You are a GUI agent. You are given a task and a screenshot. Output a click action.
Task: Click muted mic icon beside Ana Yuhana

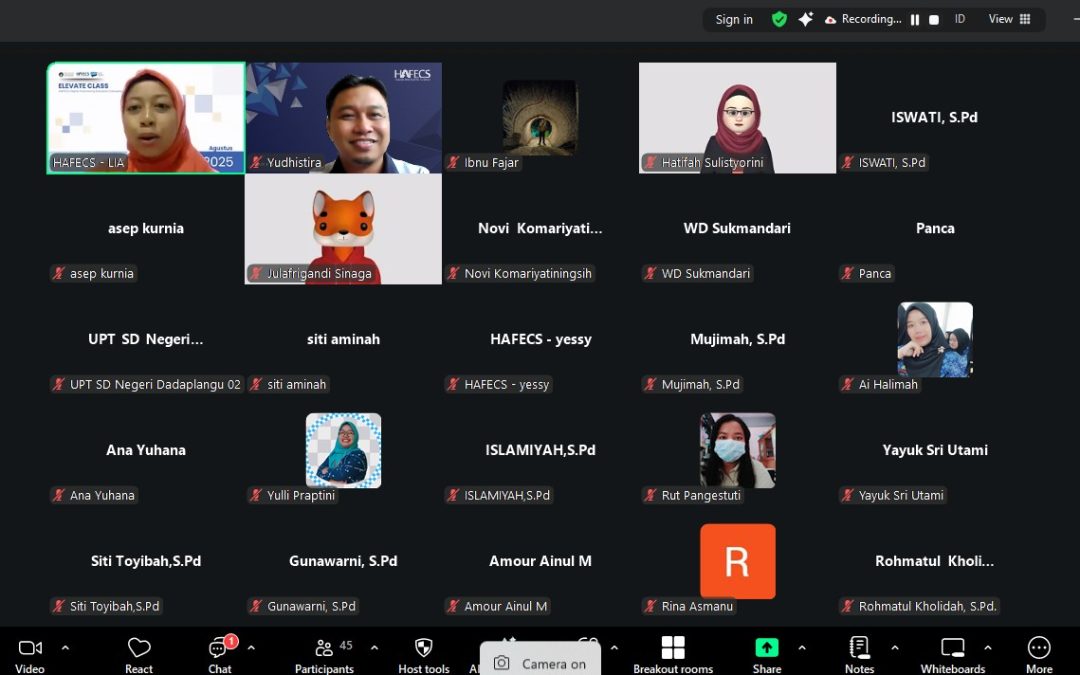tap(59, 495)
